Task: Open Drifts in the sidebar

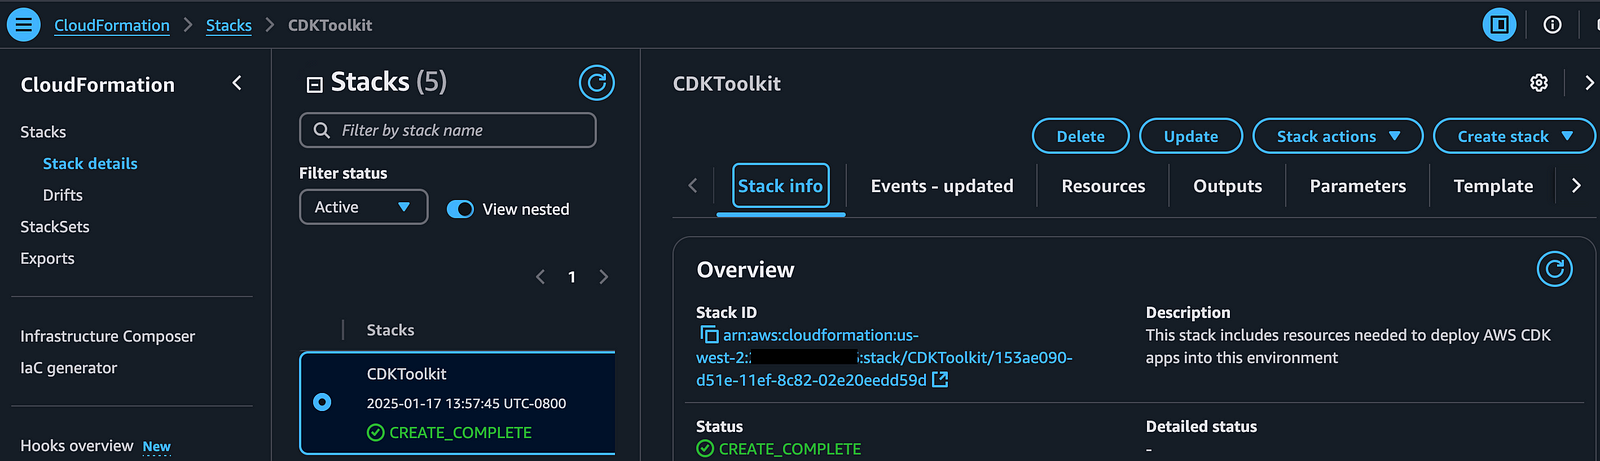Action: click(62, 195)
